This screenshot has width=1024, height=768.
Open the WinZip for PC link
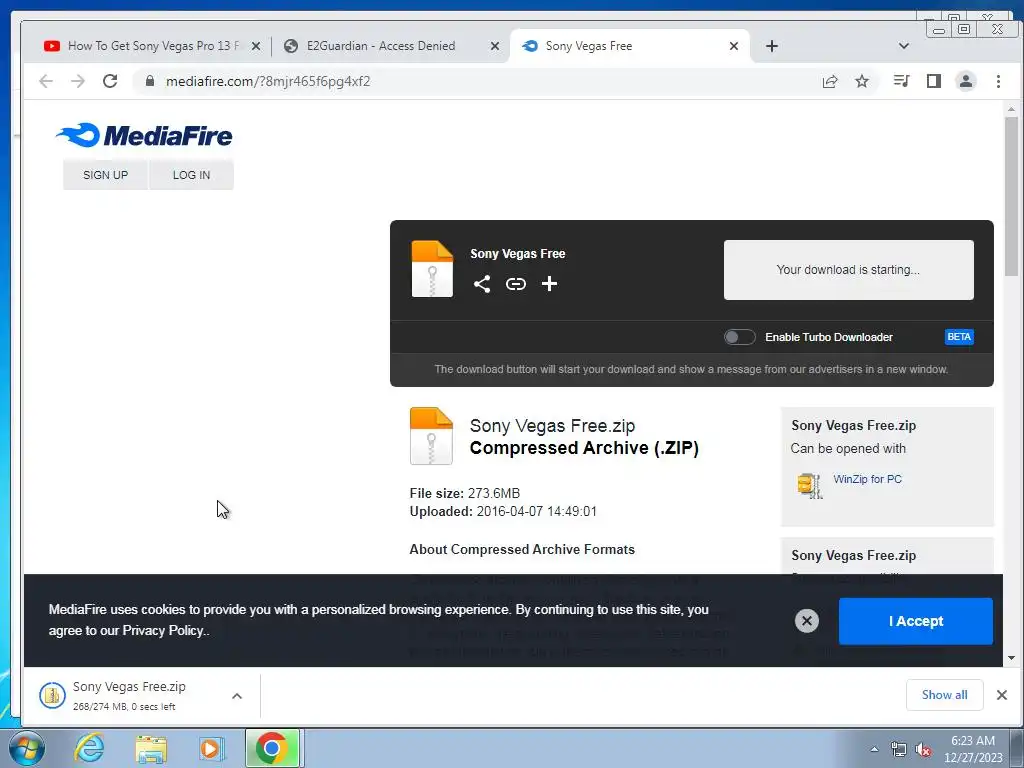pos(867,479)
